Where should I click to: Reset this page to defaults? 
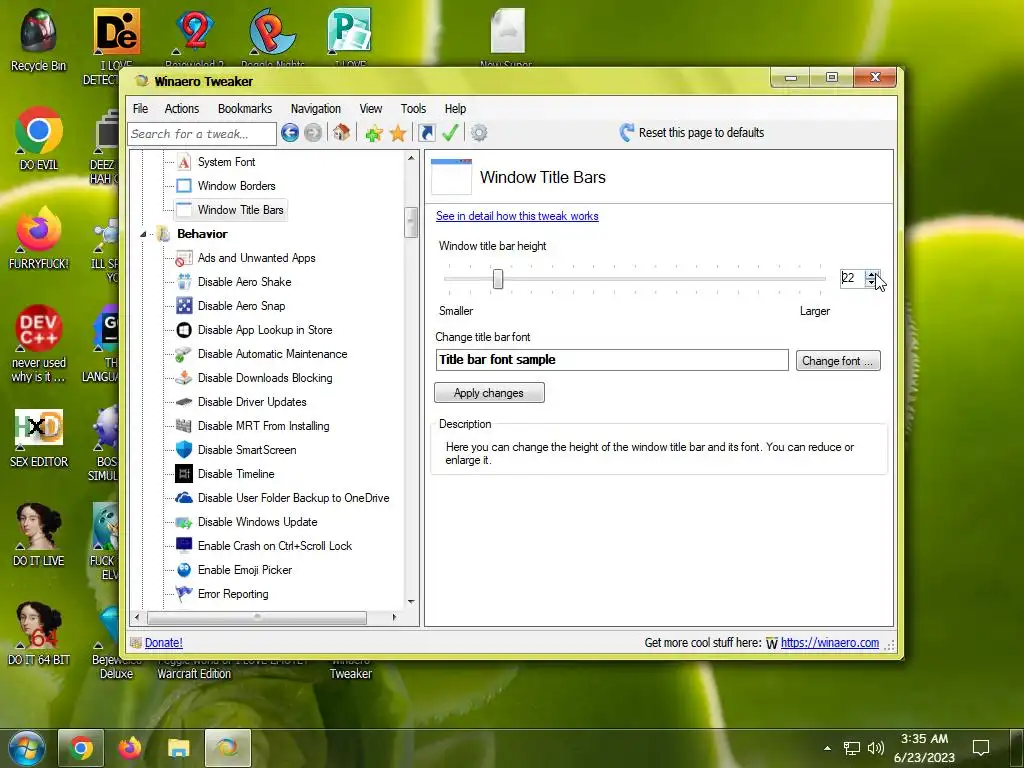(692, 133)
